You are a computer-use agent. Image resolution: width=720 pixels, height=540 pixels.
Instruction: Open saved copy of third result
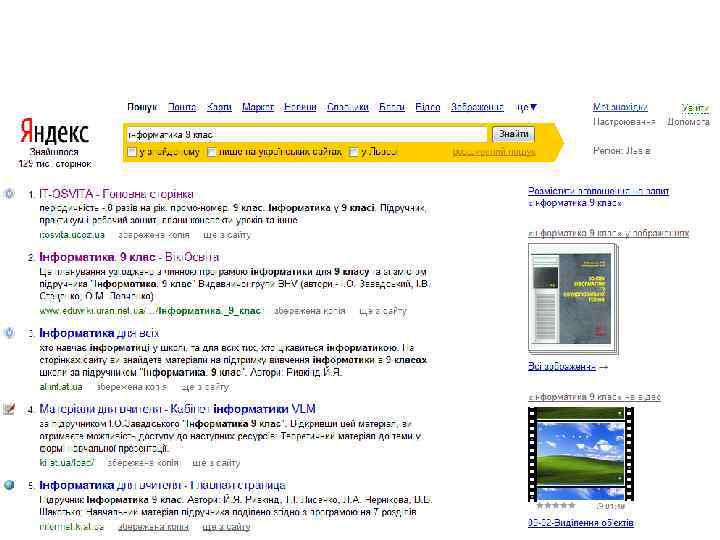[x=131, y=387]
